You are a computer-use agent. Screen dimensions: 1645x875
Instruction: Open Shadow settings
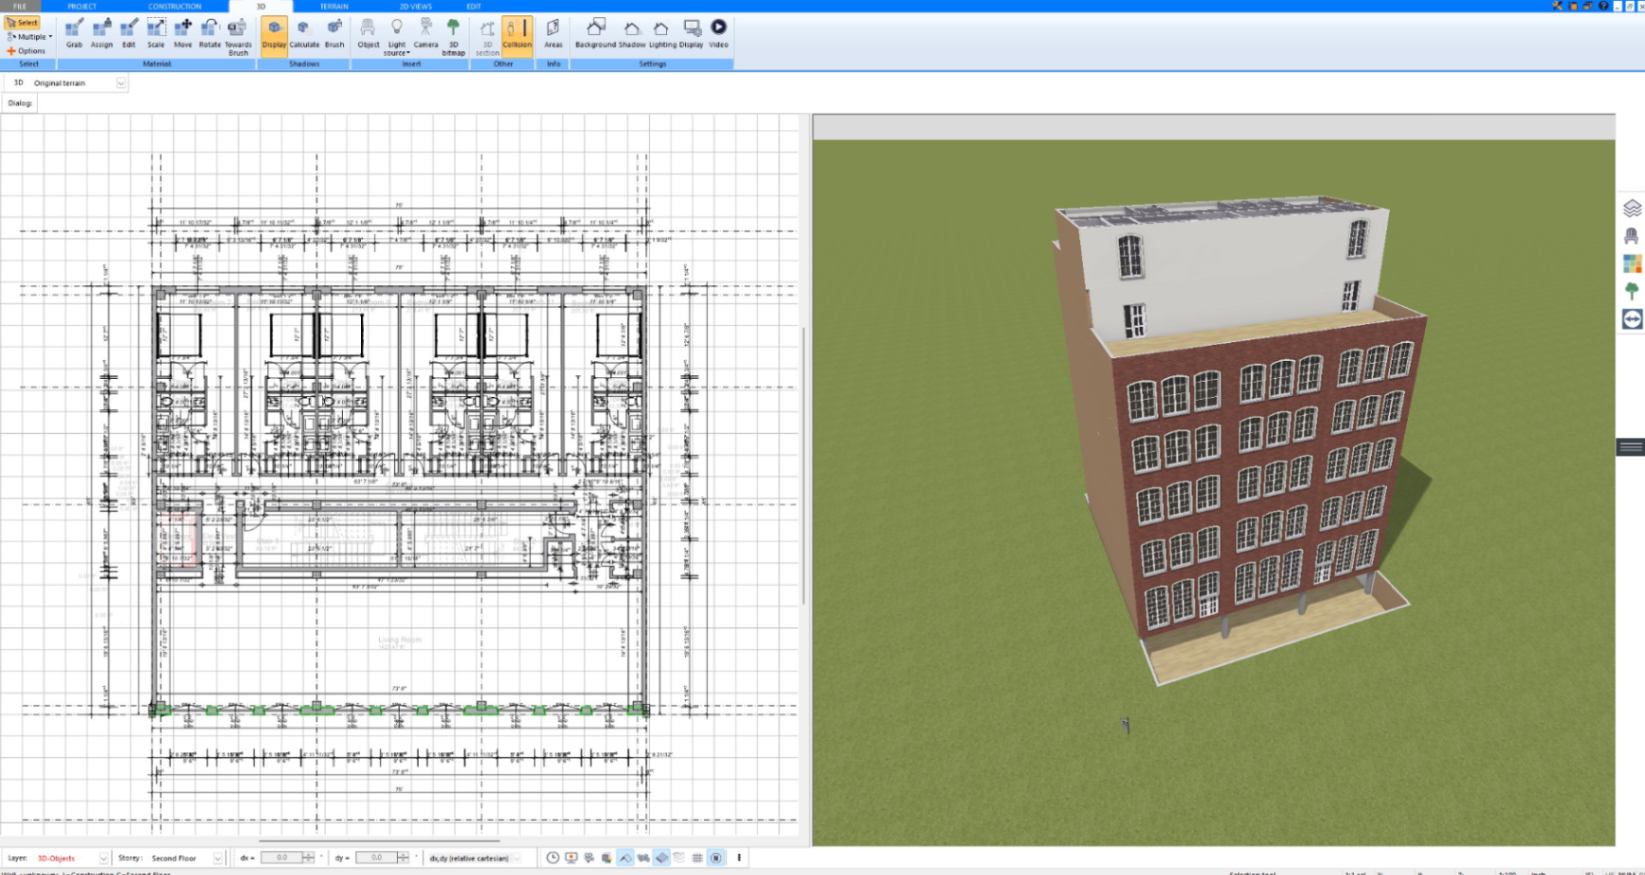click(632, 33)
